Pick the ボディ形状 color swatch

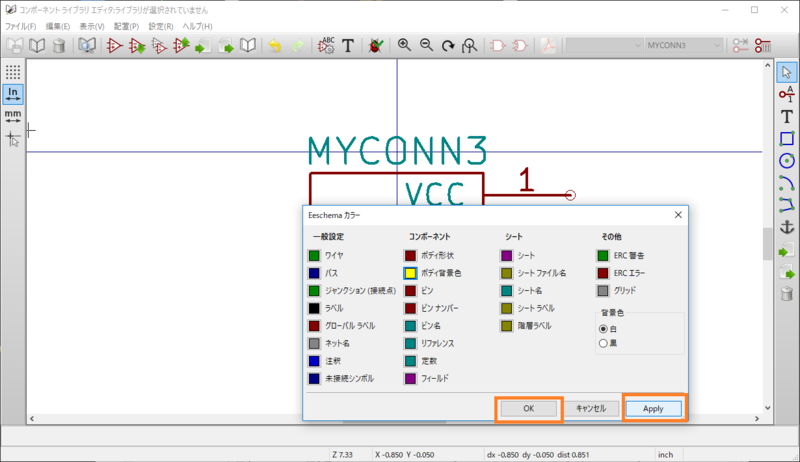click(410, 255)
